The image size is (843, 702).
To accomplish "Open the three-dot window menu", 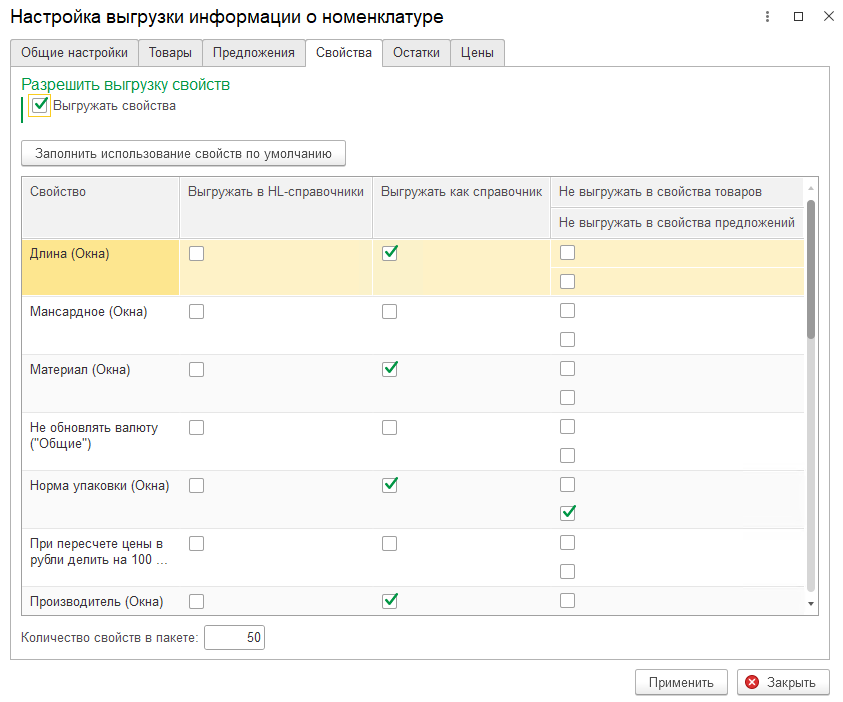I will pyautogui.click(x=767, y=17).
